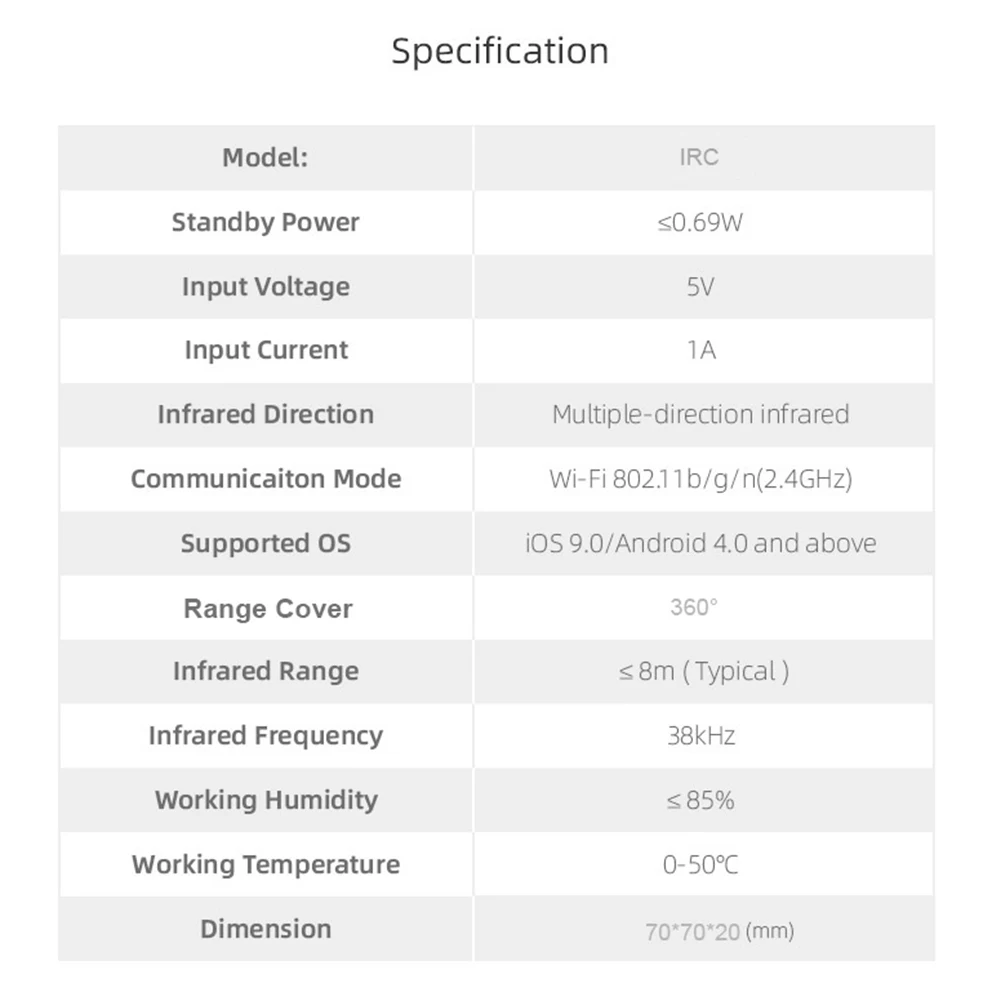This screenshot has width=1001, height=1001.
Task: Click the iOS 9.0/Android 4.0 text
Action: [x=700, y=544]
